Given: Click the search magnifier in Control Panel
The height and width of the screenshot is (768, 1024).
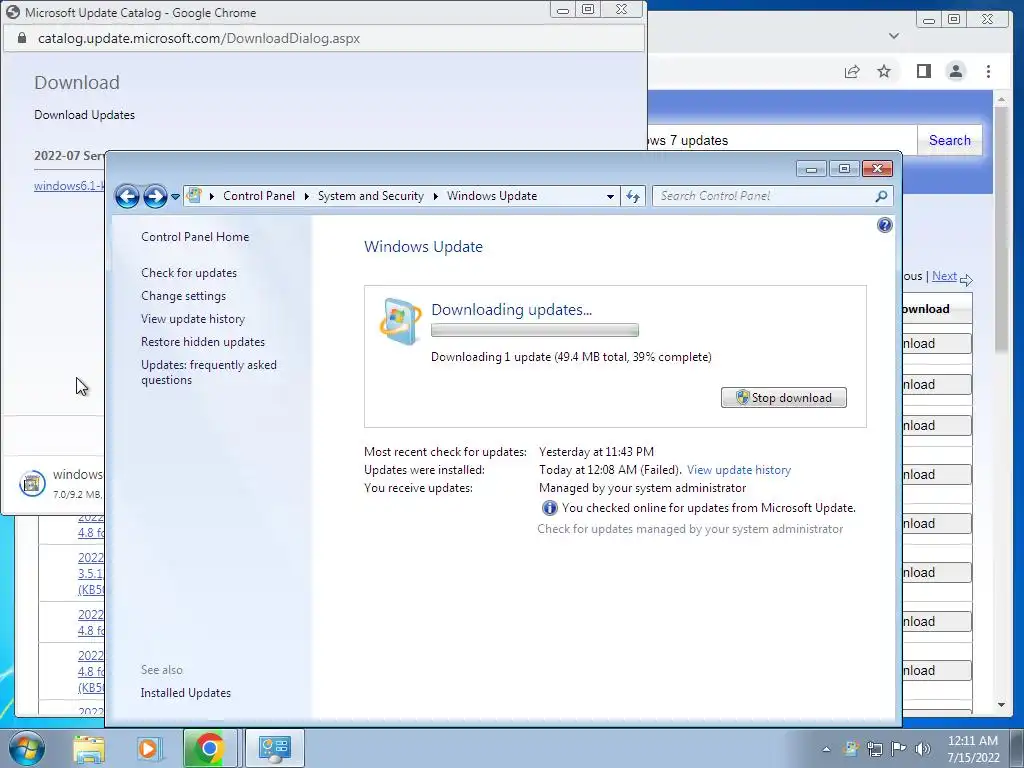Looking at the screenshot, I should [x=881, y=196].
